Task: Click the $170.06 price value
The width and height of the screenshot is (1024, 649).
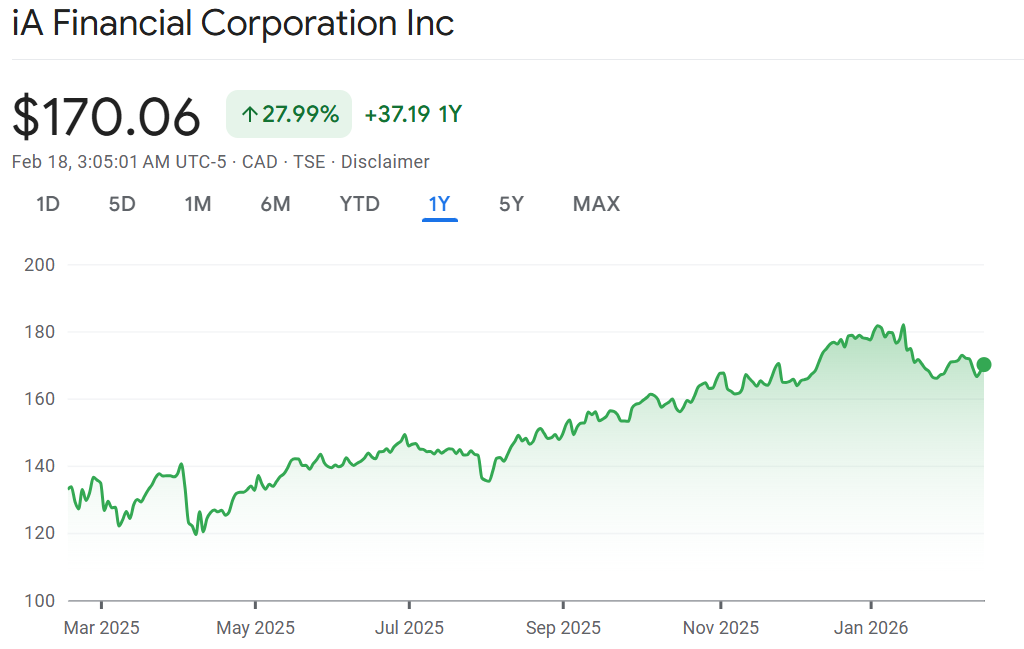Action: [106, 116]
